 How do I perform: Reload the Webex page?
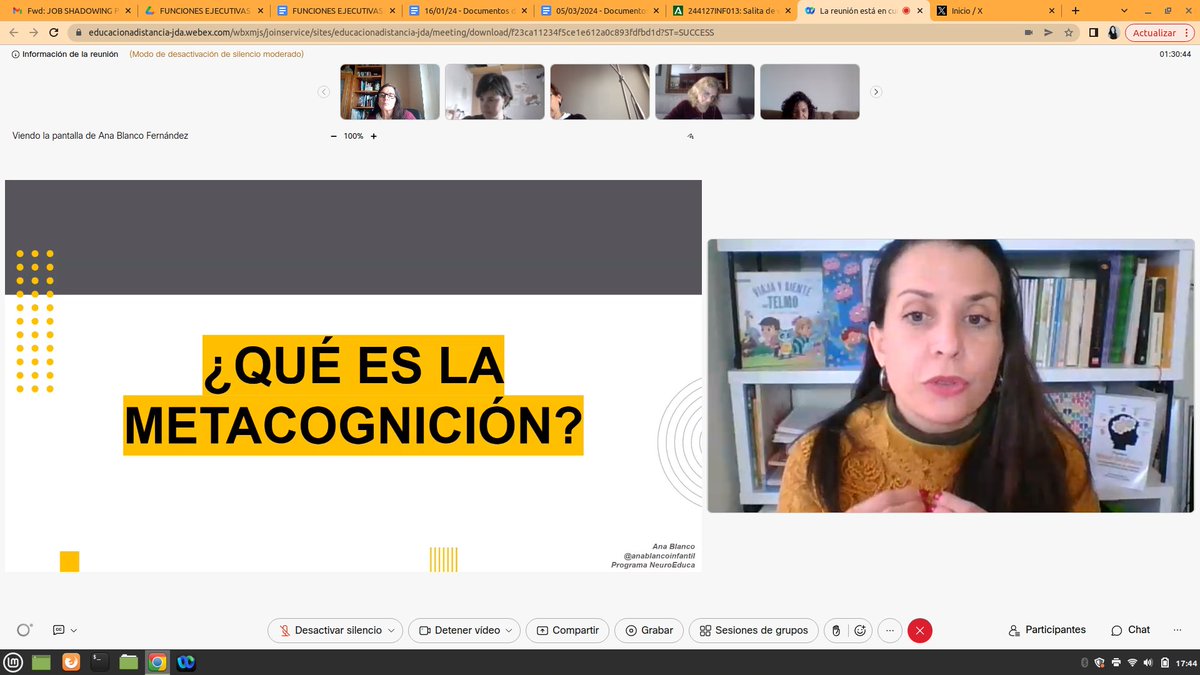point(54,32)
